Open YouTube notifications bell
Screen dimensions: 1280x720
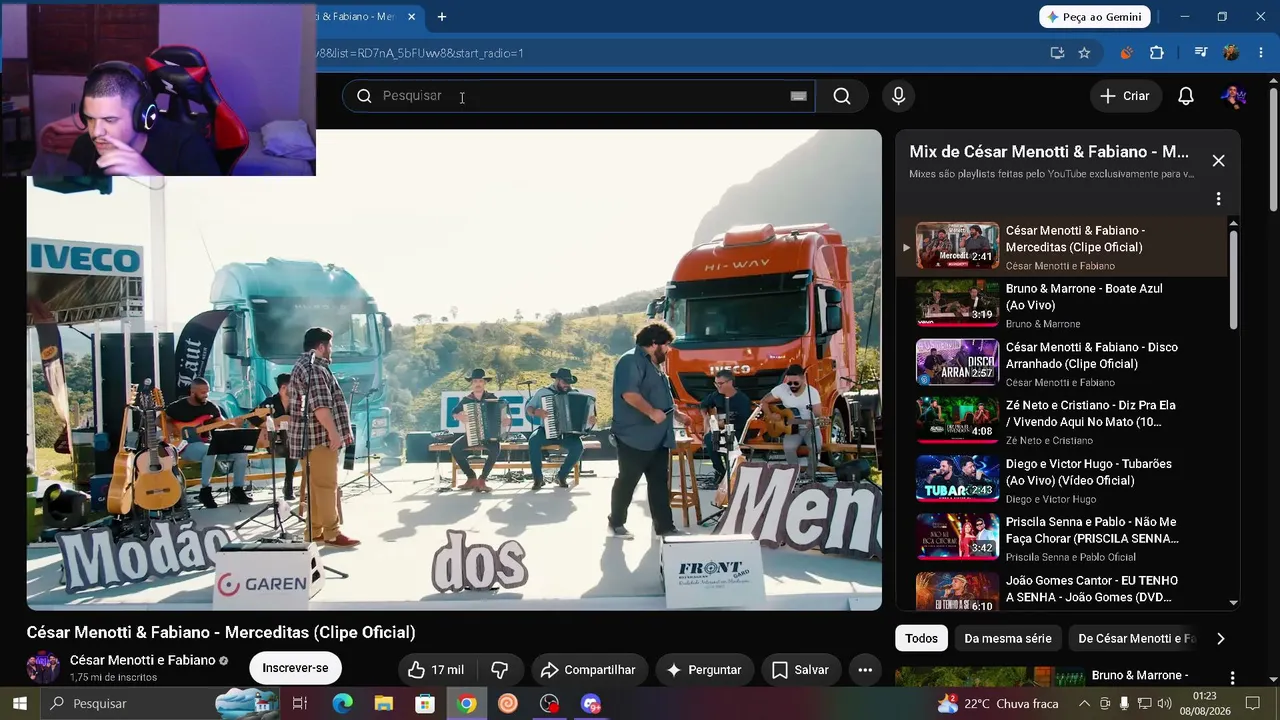1186,96
